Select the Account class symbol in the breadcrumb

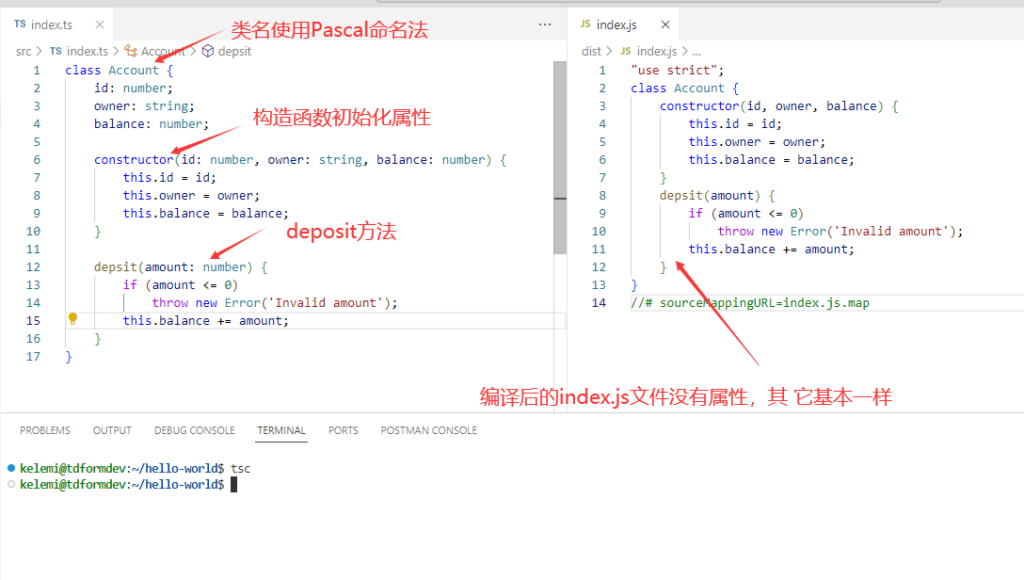[163, 51]
